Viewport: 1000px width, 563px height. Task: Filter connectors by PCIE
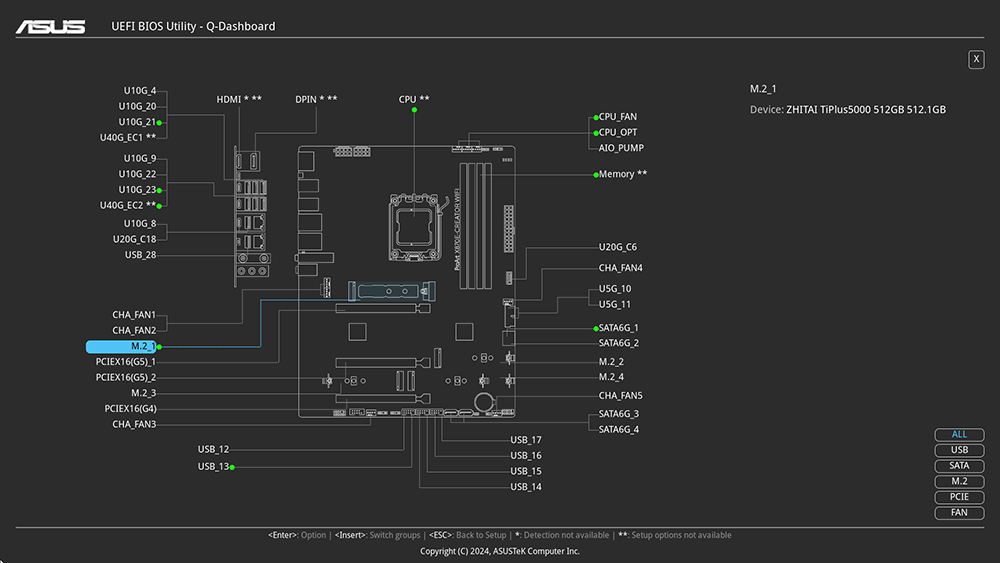pyautogui.click(x=959, y=497)
